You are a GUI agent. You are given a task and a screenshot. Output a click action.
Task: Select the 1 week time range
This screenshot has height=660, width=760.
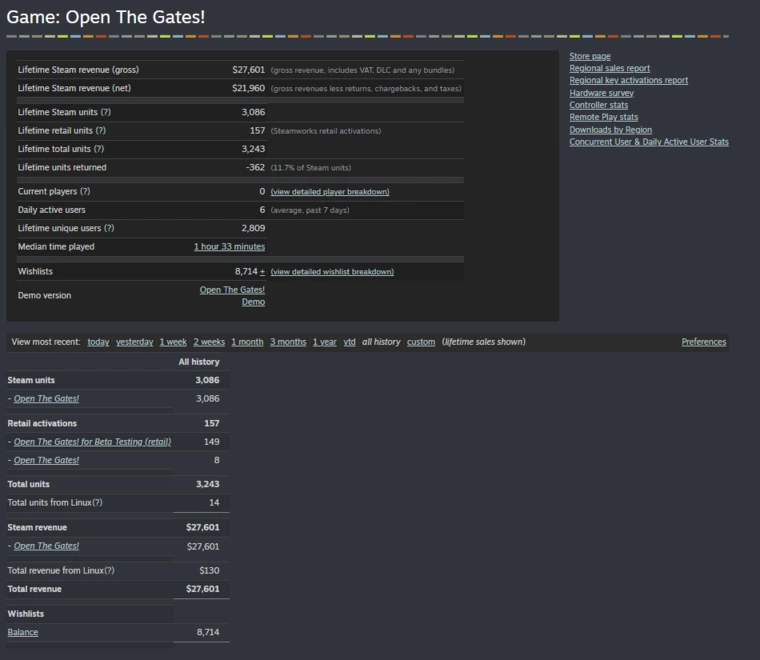[x=173, y=342]
